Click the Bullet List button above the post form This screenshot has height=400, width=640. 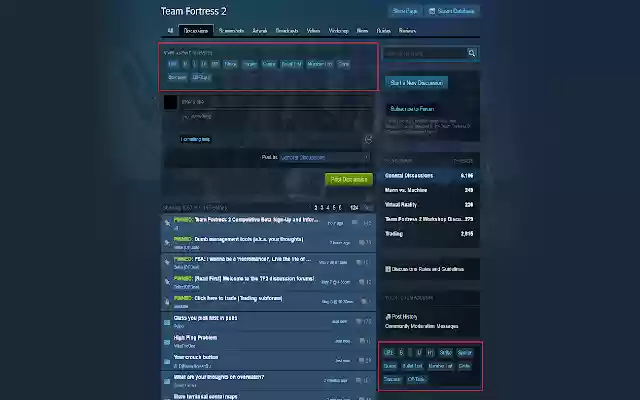point(291,64)
